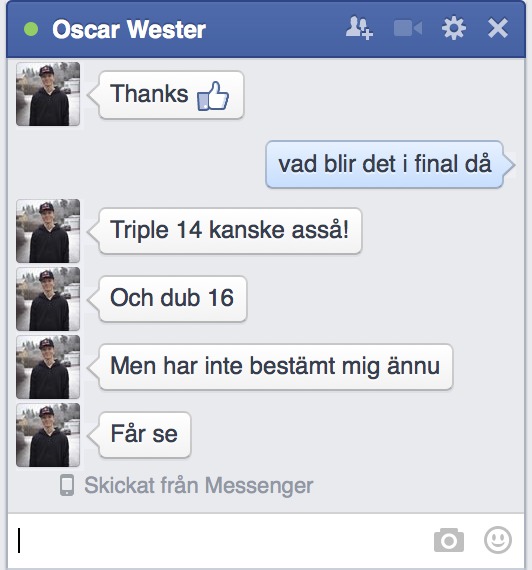Click the message input field

tap(218, 540)
